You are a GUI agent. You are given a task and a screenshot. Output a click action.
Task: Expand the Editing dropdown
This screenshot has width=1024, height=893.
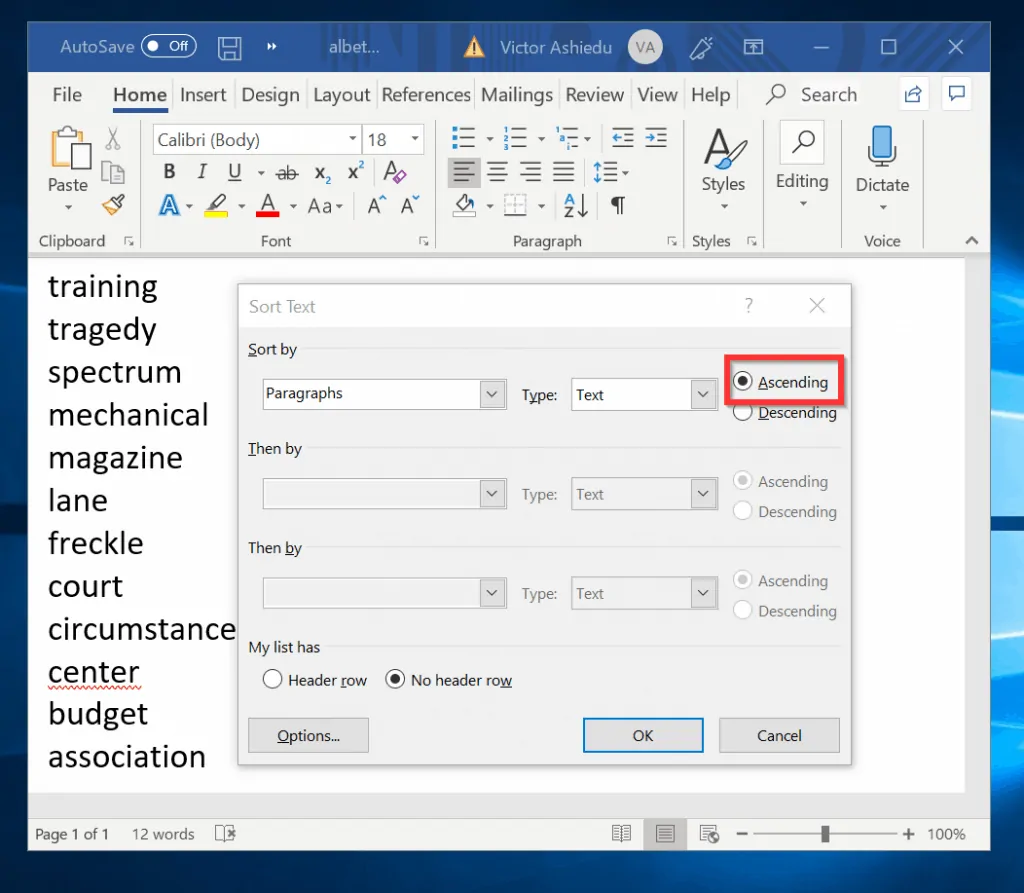(x=803, y=204)
